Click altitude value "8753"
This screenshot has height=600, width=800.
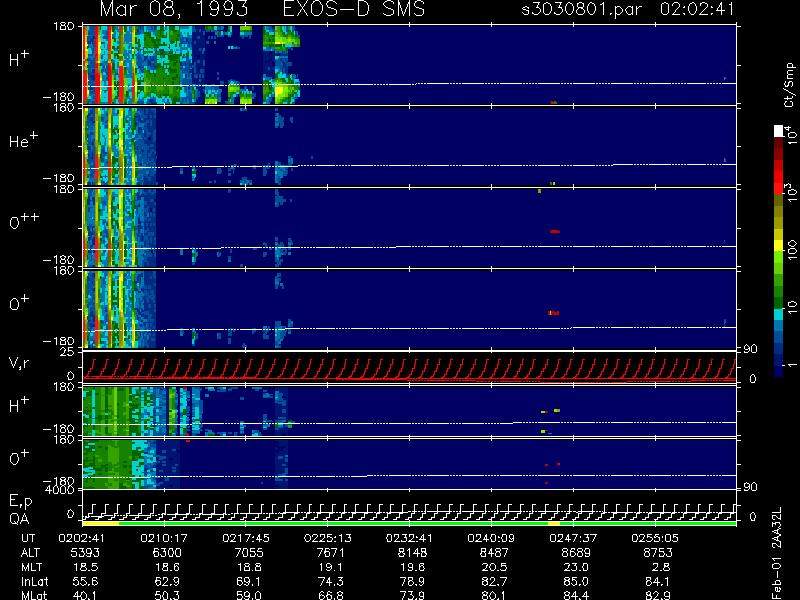tap(657, 553)
